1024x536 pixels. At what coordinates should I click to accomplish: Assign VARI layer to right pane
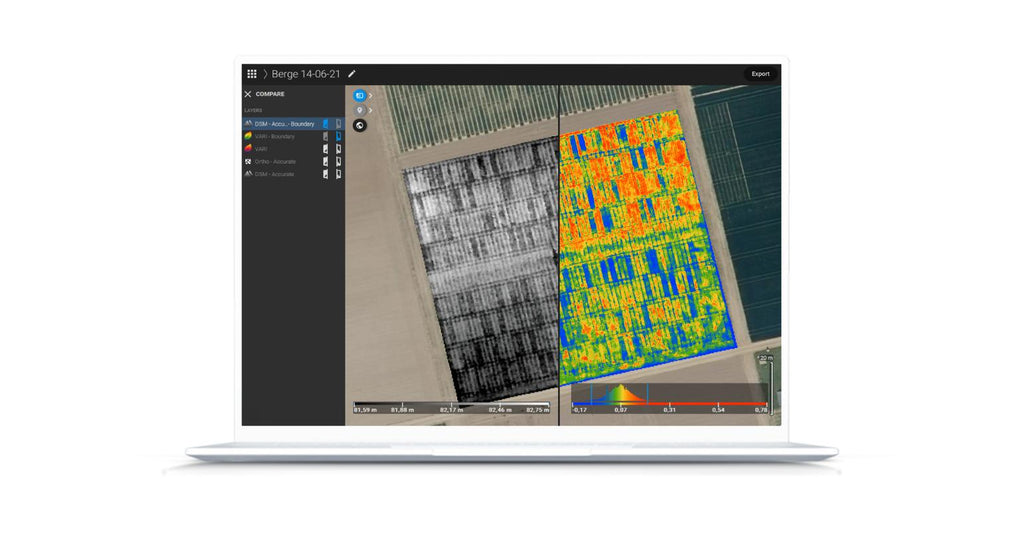click(338, 149)
